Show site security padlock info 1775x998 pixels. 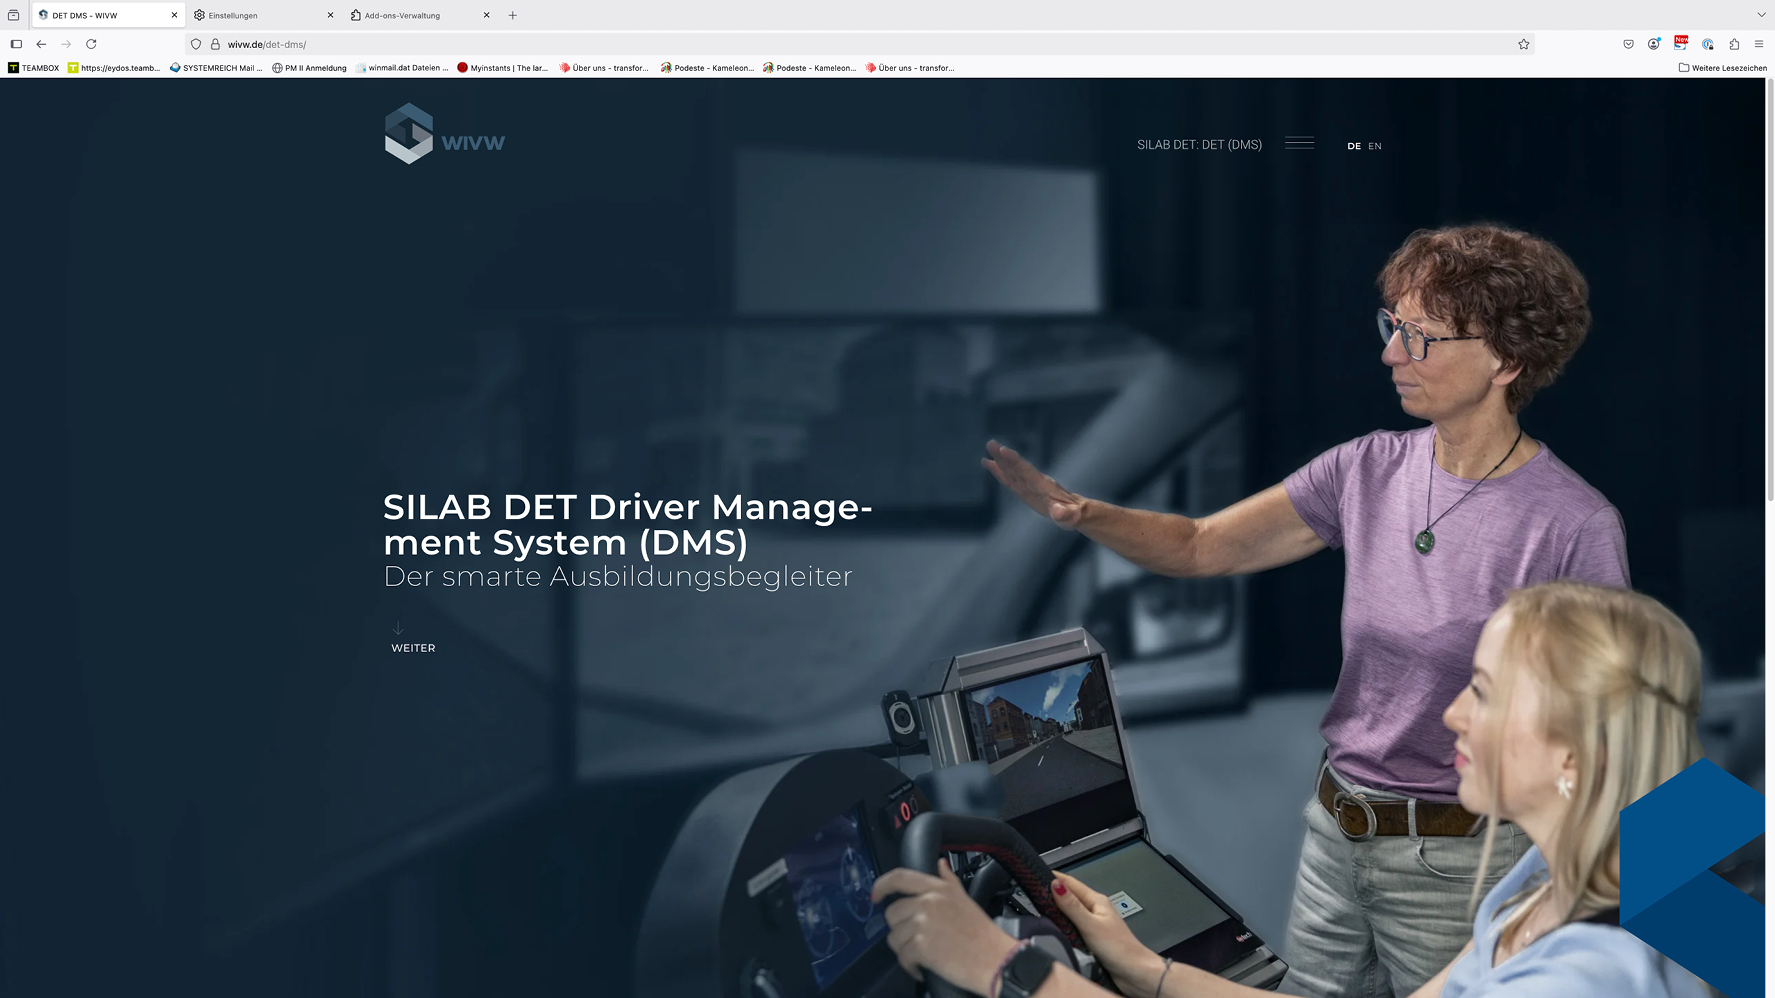[215, 44]
